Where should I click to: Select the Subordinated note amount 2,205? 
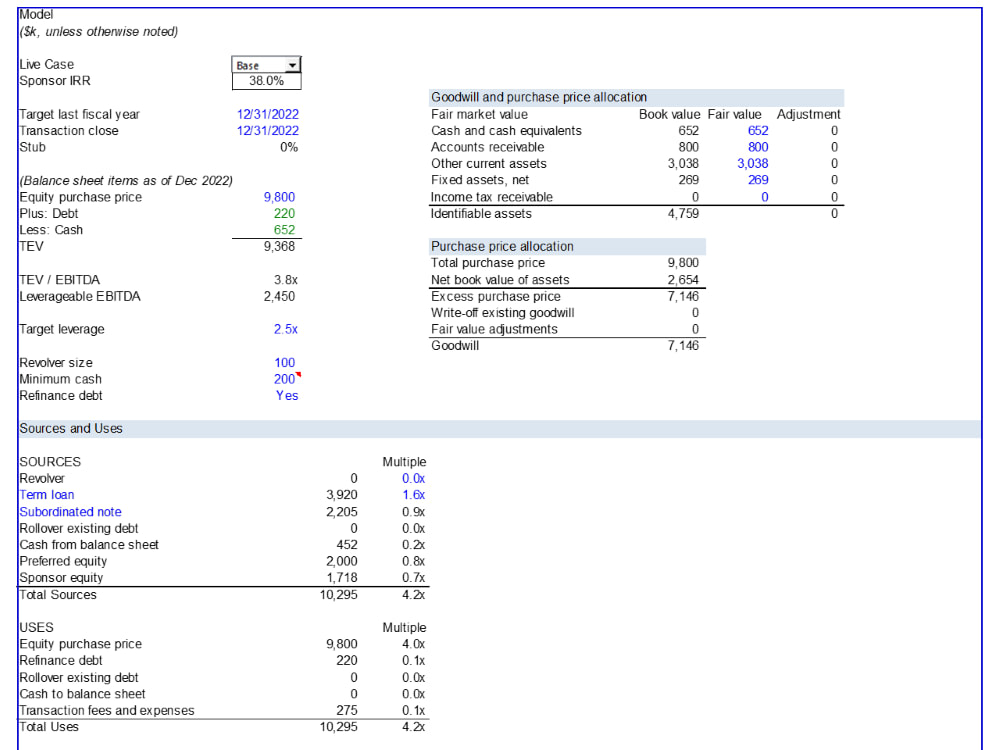point(342,512)
